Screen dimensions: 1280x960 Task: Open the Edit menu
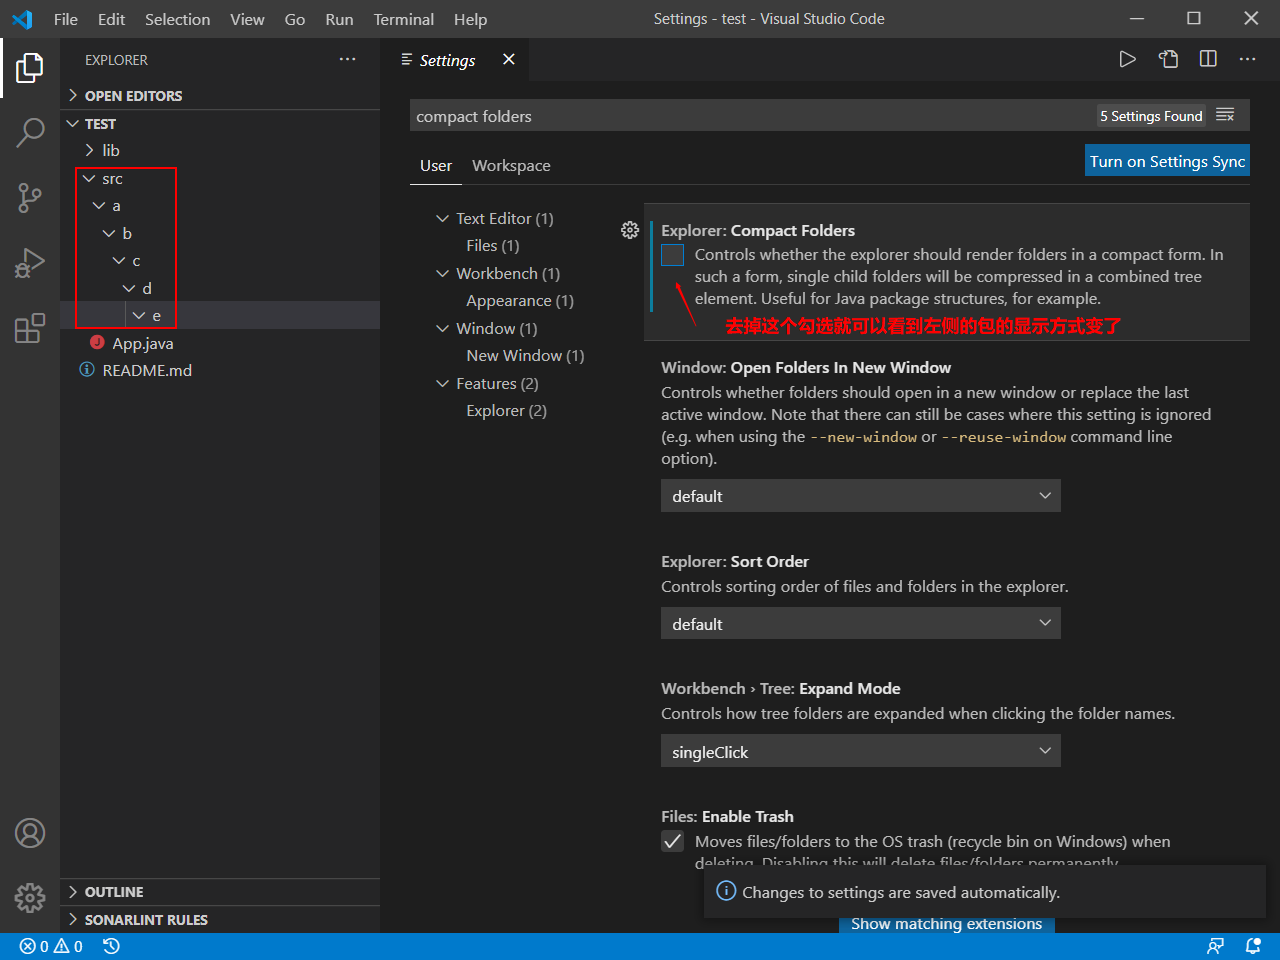coord(111,19)
